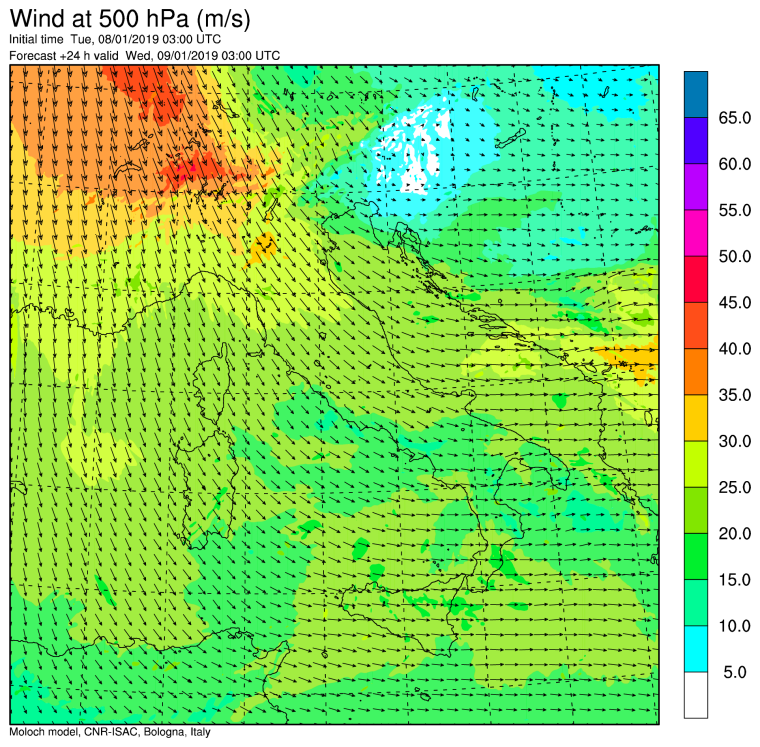Click the Moloch model credit text
Screen dimensions: 760x747
[110, 731]
